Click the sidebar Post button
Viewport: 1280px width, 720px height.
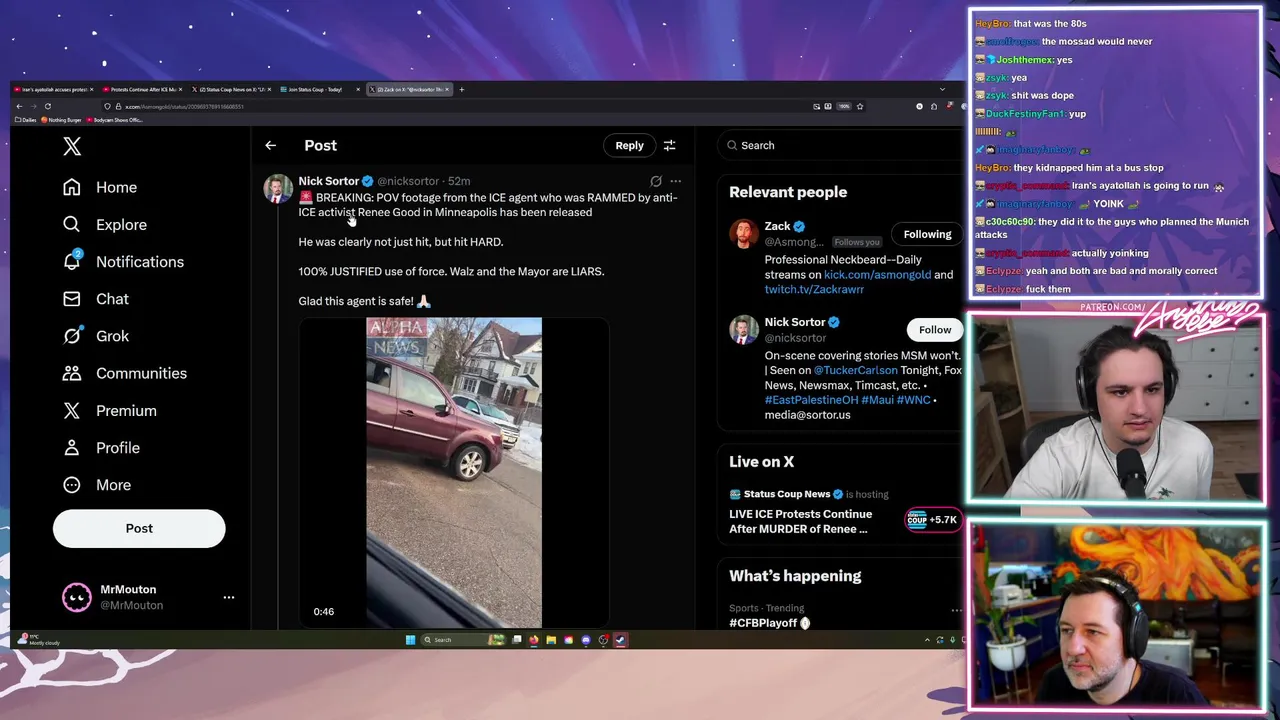(139, 528)
